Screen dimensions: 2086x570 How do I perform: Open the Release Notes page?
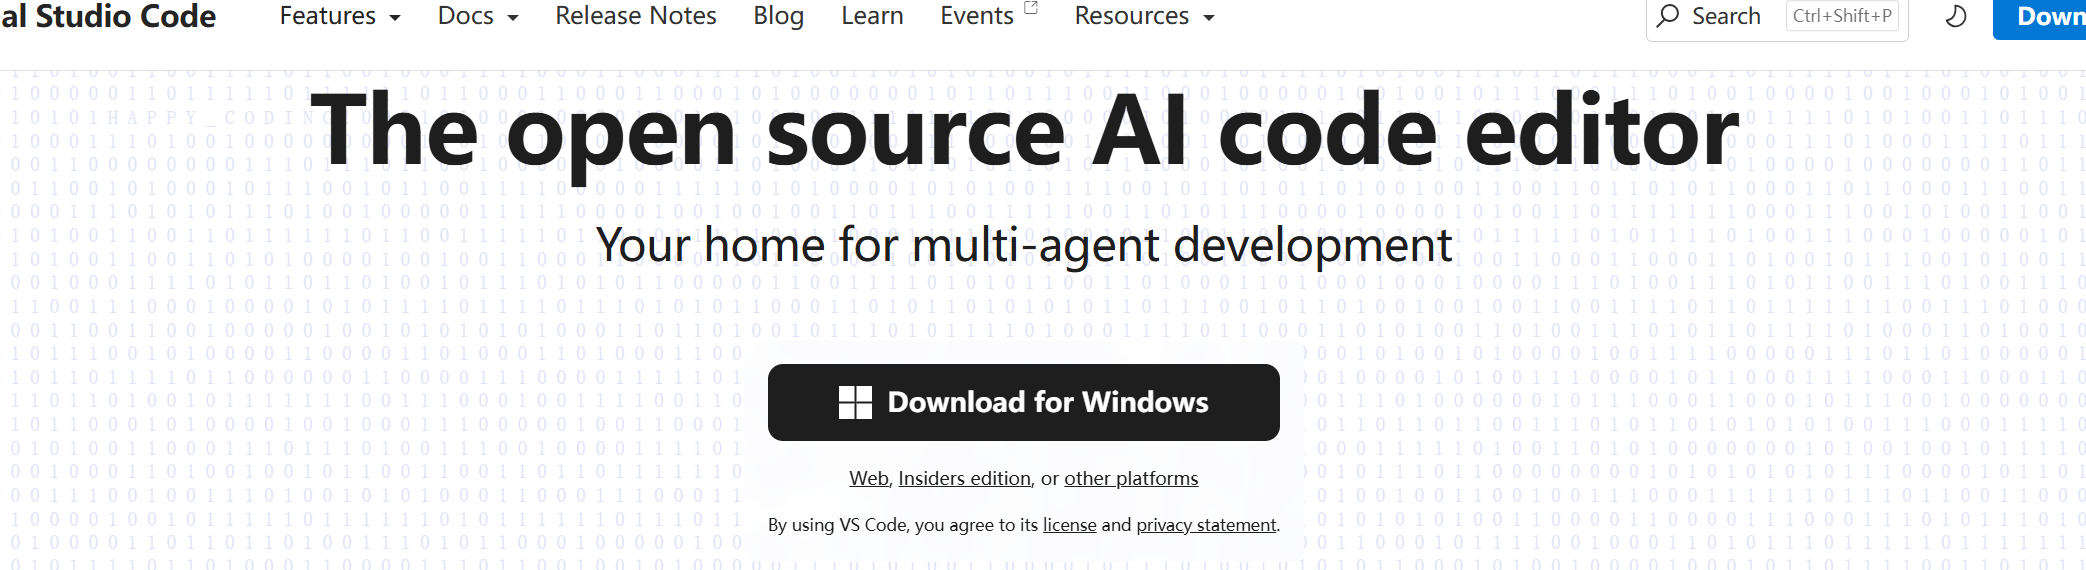[636, 16]
